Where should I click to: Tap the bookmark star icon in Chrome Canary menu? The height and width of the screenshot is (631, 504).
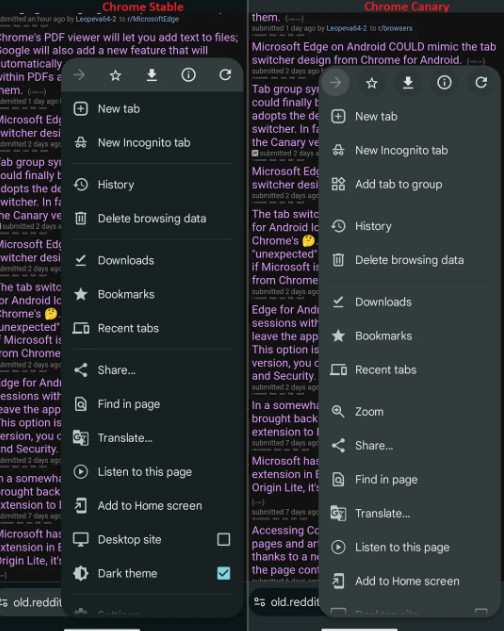372,83
